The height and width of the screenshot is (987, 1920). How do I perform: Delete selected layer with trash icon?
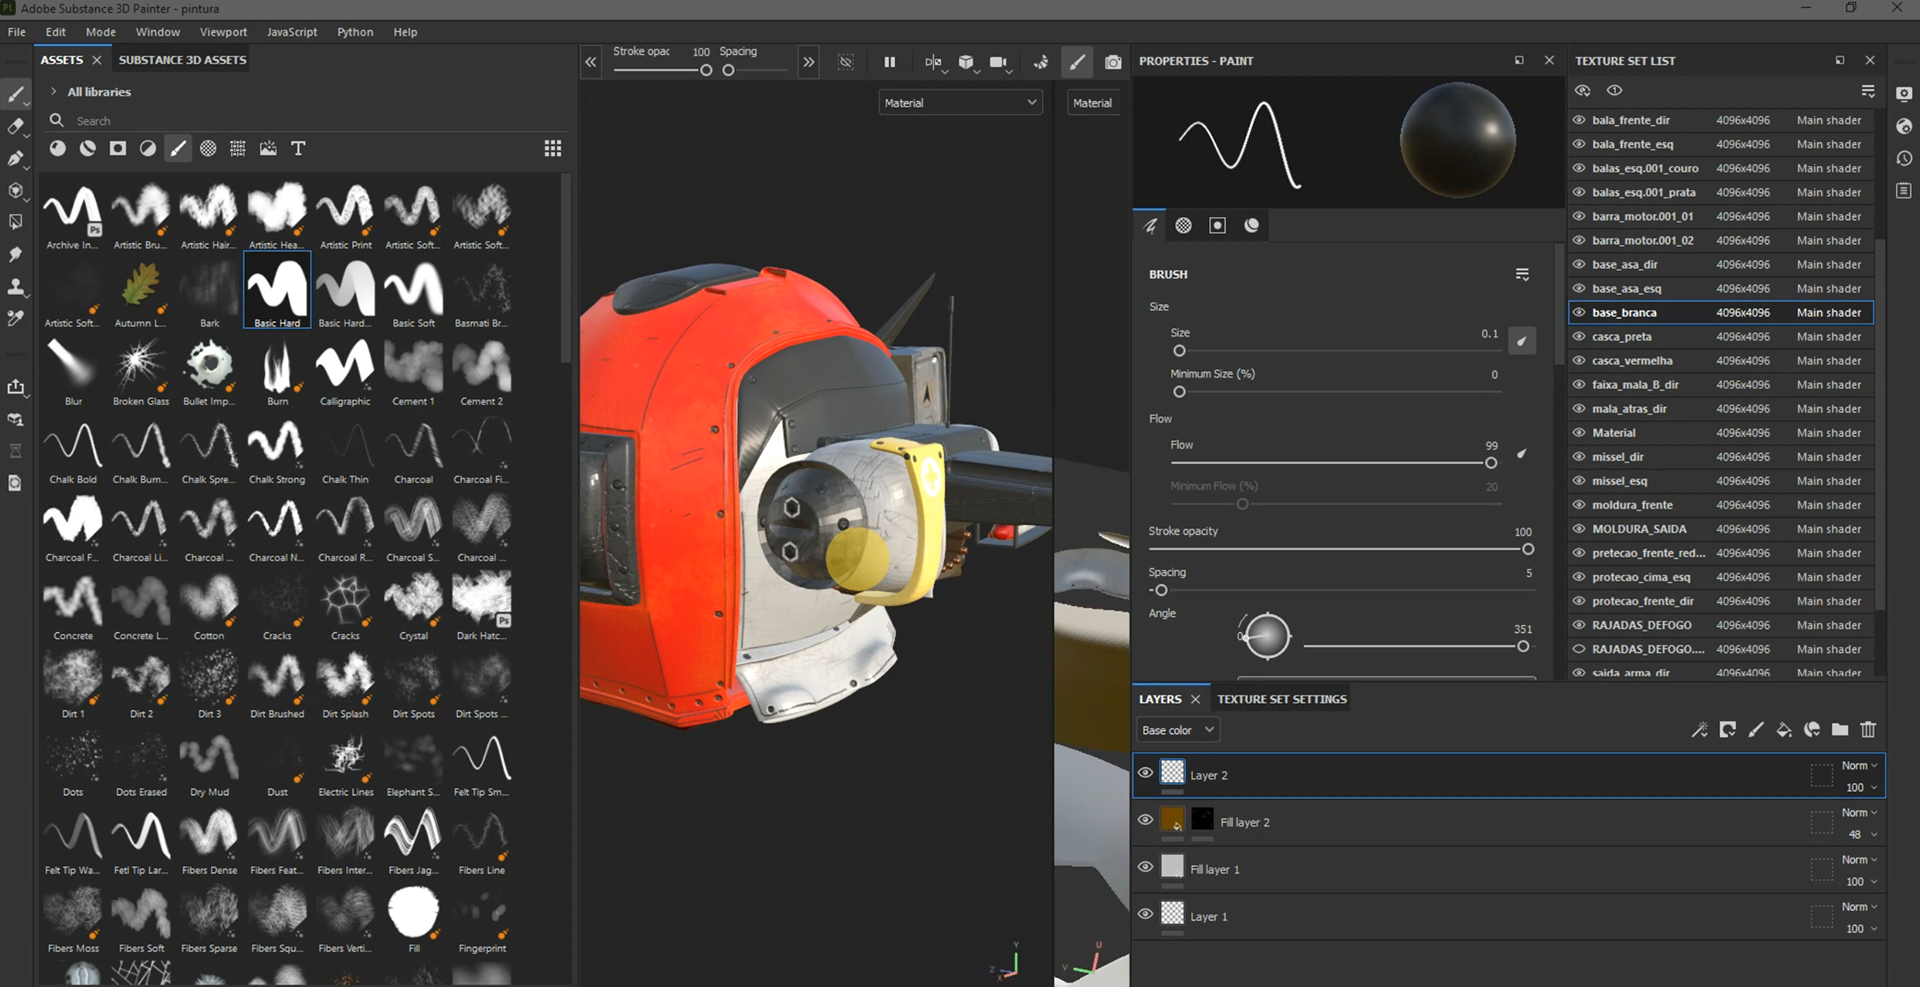(x=1868, y=730)
